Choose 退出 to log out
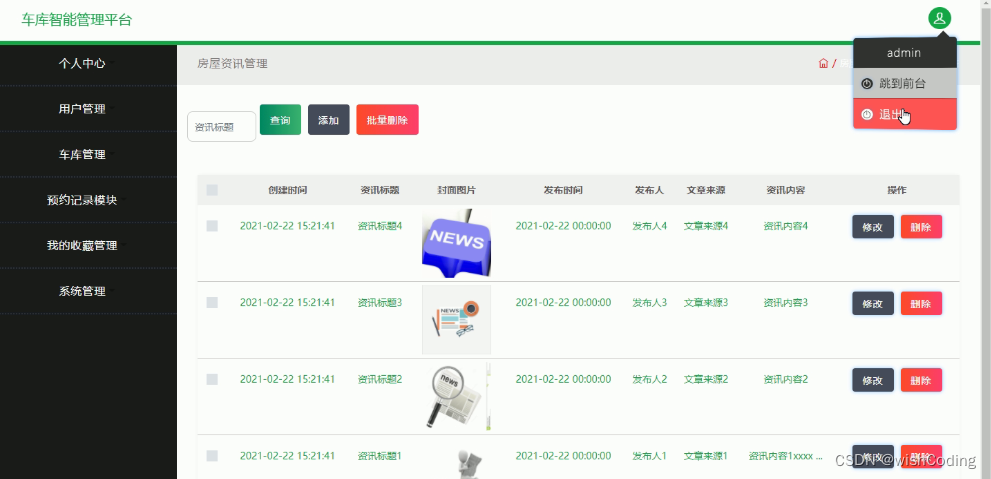991x479 pixels. [x=904, y=114]
